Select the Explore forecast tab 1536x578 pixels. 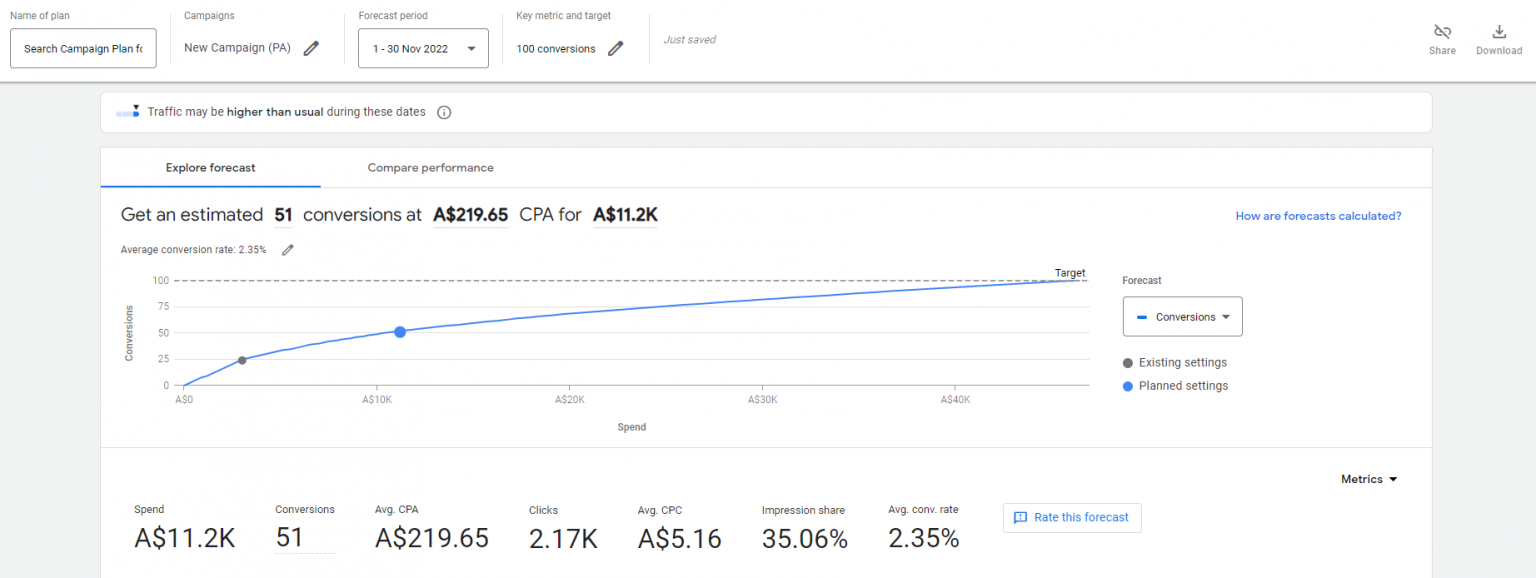click(210, 167)
